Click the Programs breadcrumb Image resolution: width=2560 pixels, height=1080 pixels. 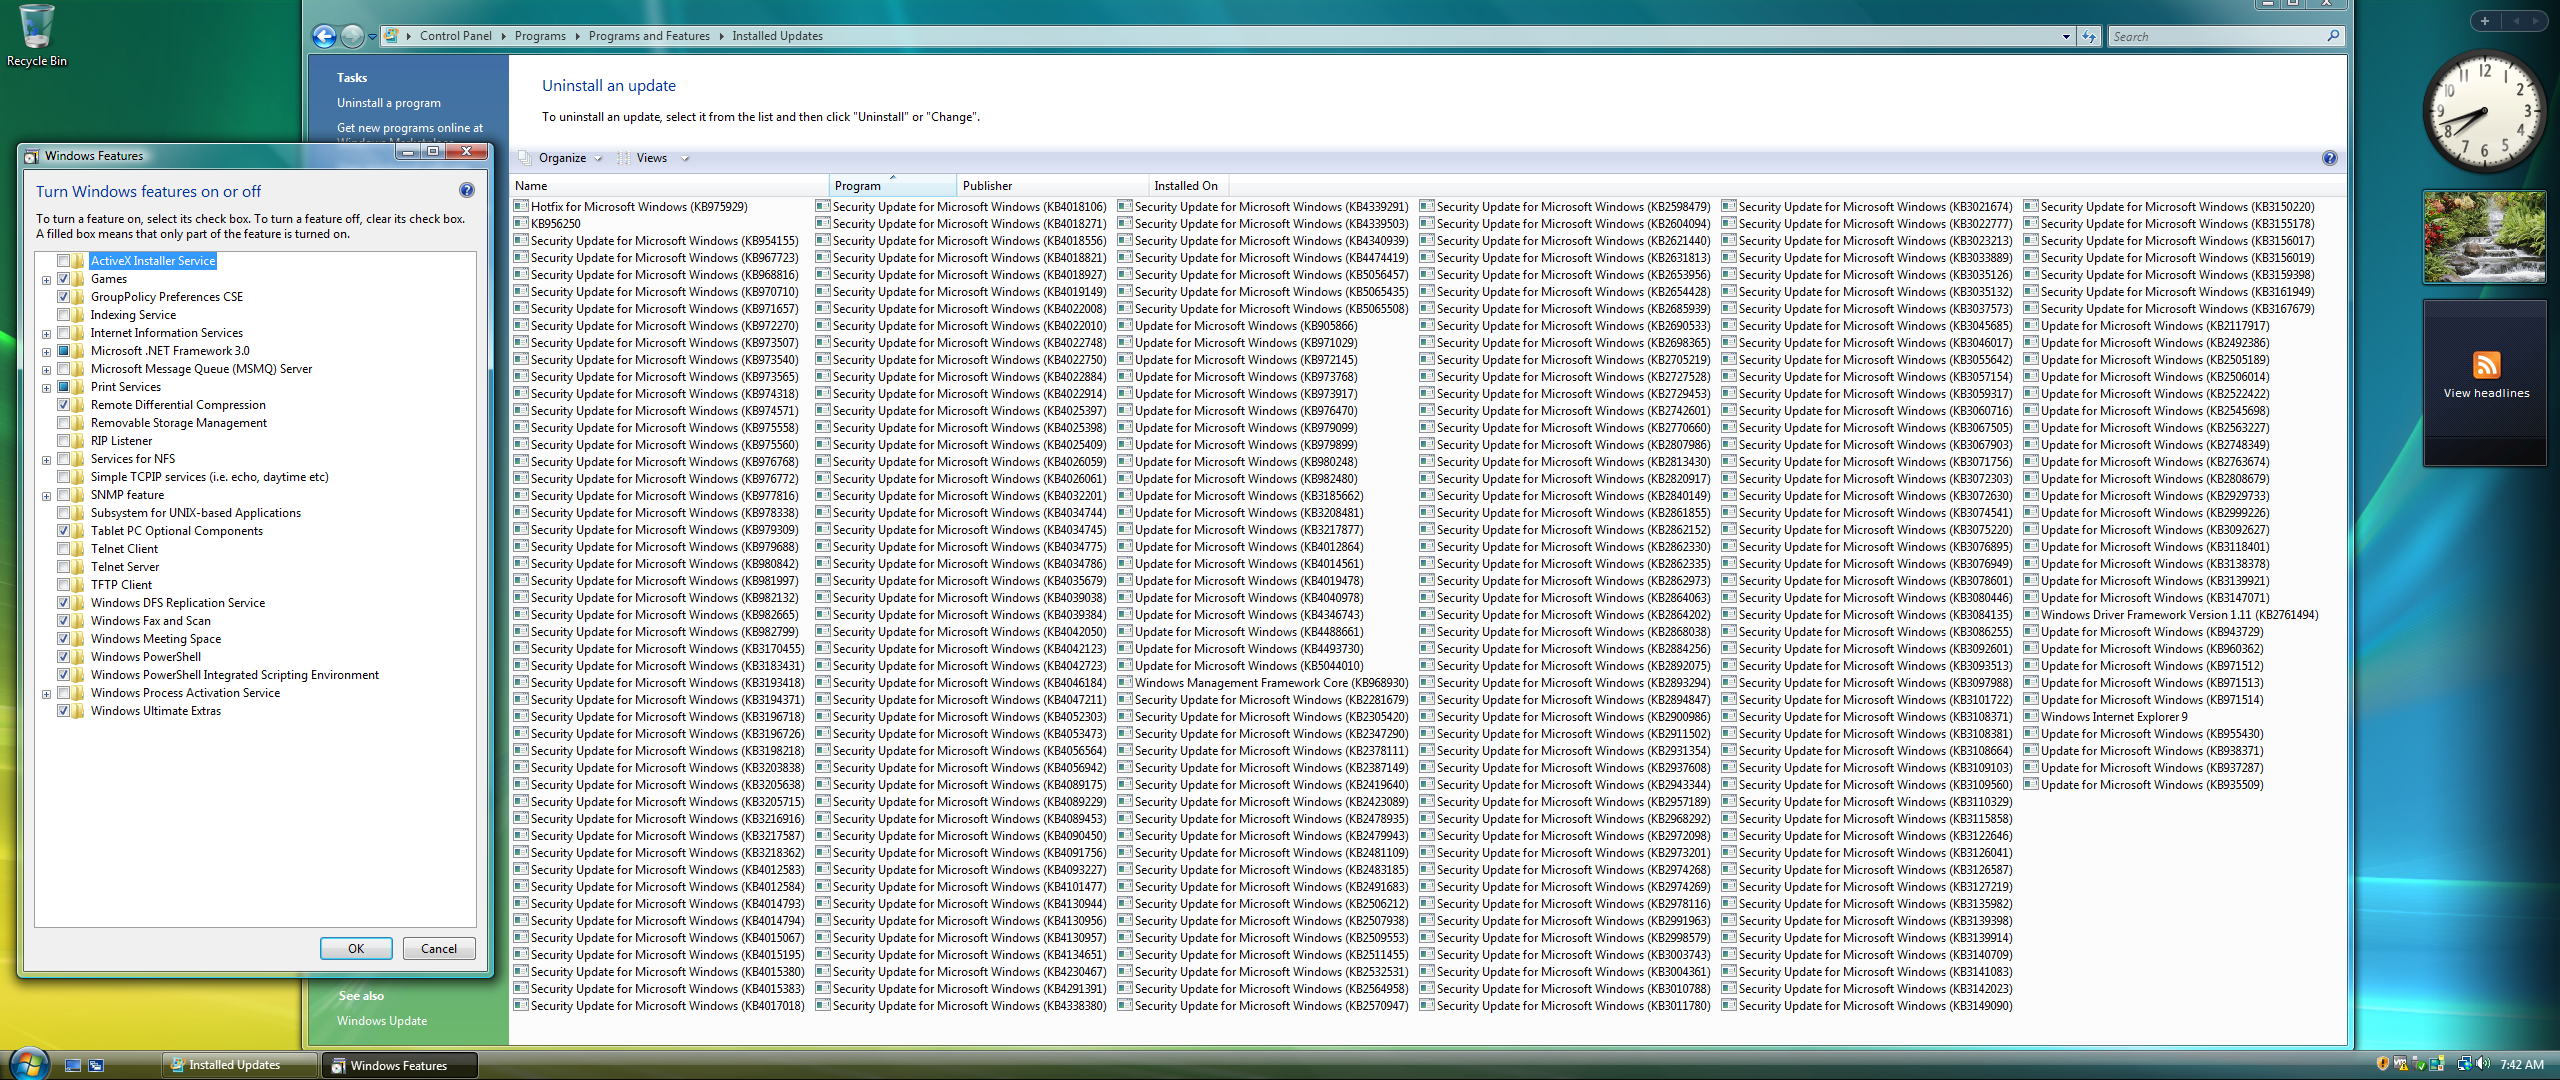click(x=540, y=36)
